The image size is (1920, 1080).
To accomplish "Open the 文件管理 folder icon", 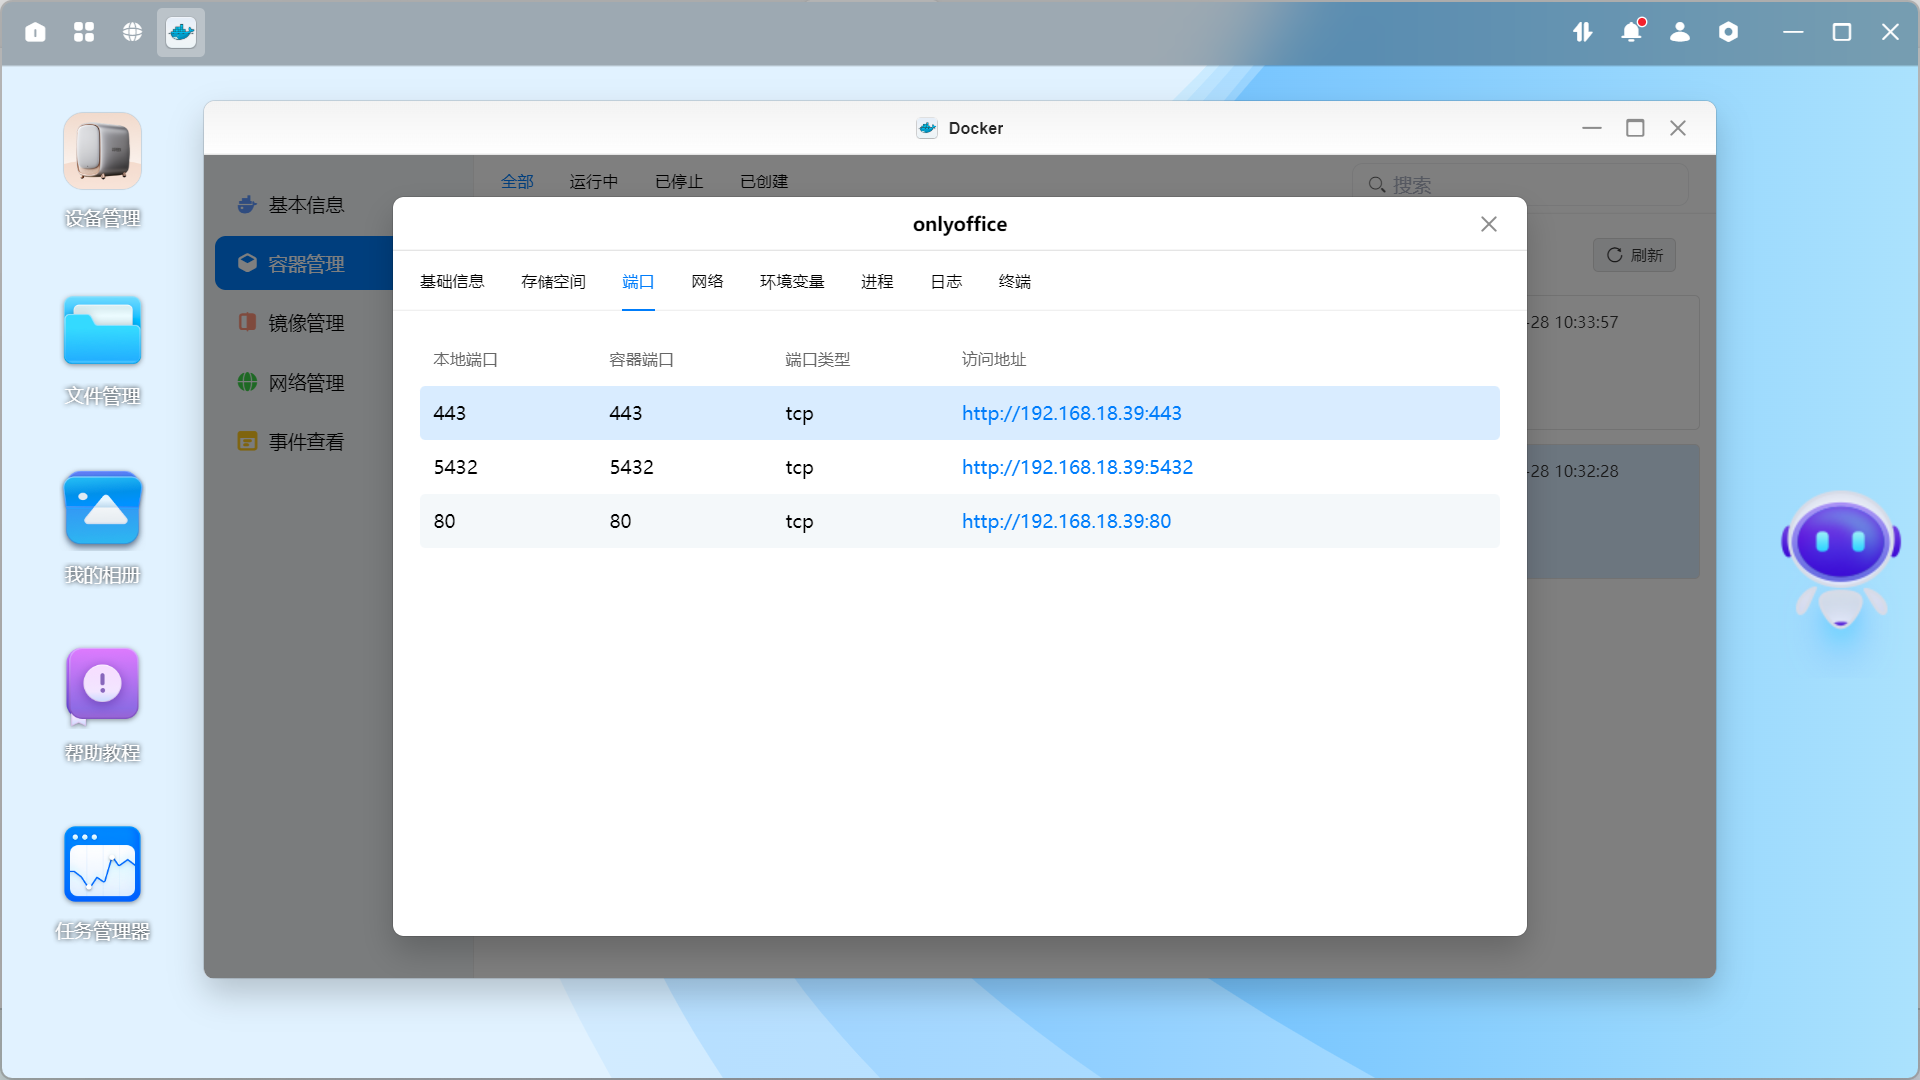I will [102, 331].
